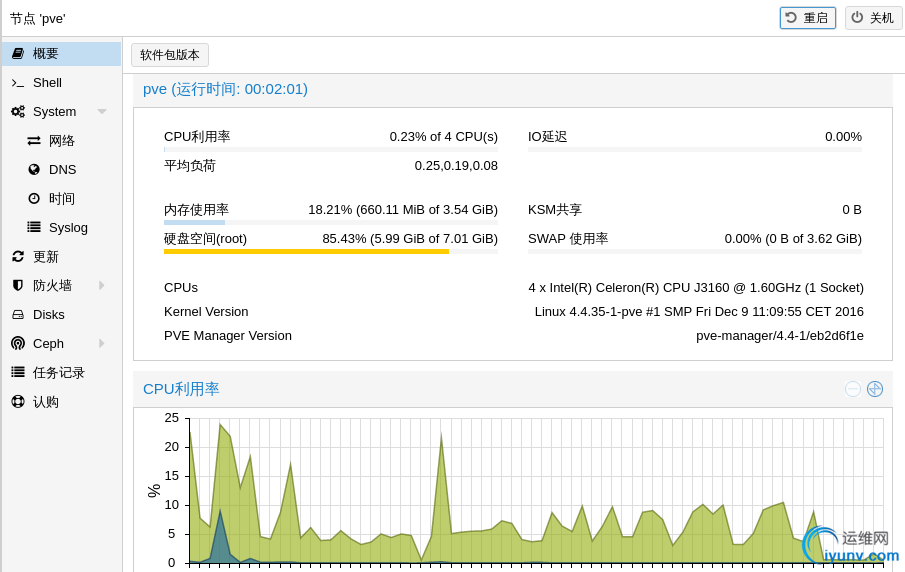Click the DNS globe icon
Viewport: 905px width, 572px height.
pyautogui.click(x=34, y=170)
